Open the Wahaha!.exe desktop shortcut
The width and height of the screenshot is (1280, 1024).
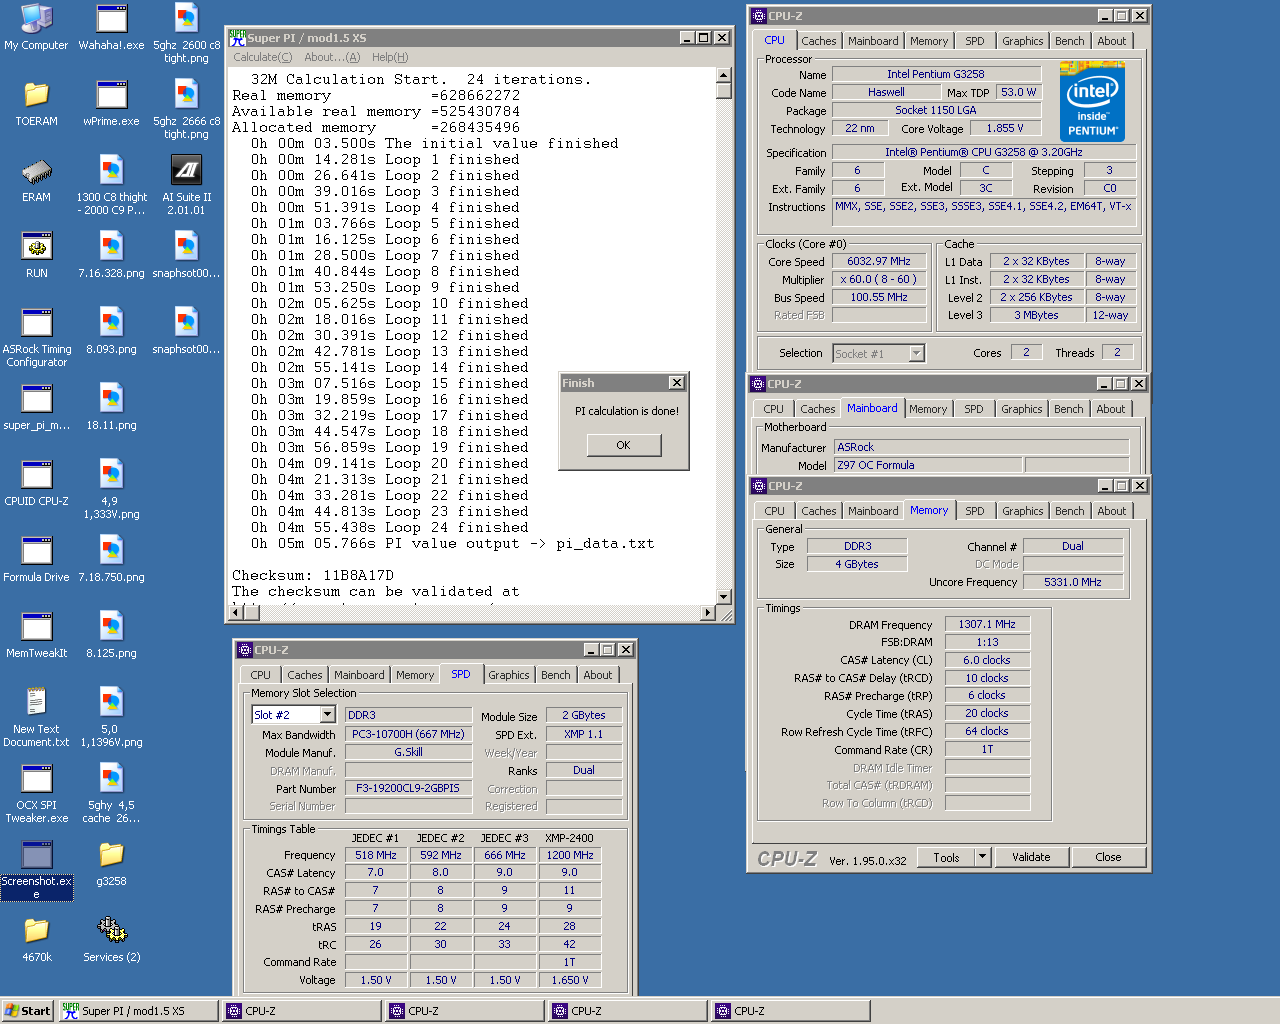pos(111,27)
